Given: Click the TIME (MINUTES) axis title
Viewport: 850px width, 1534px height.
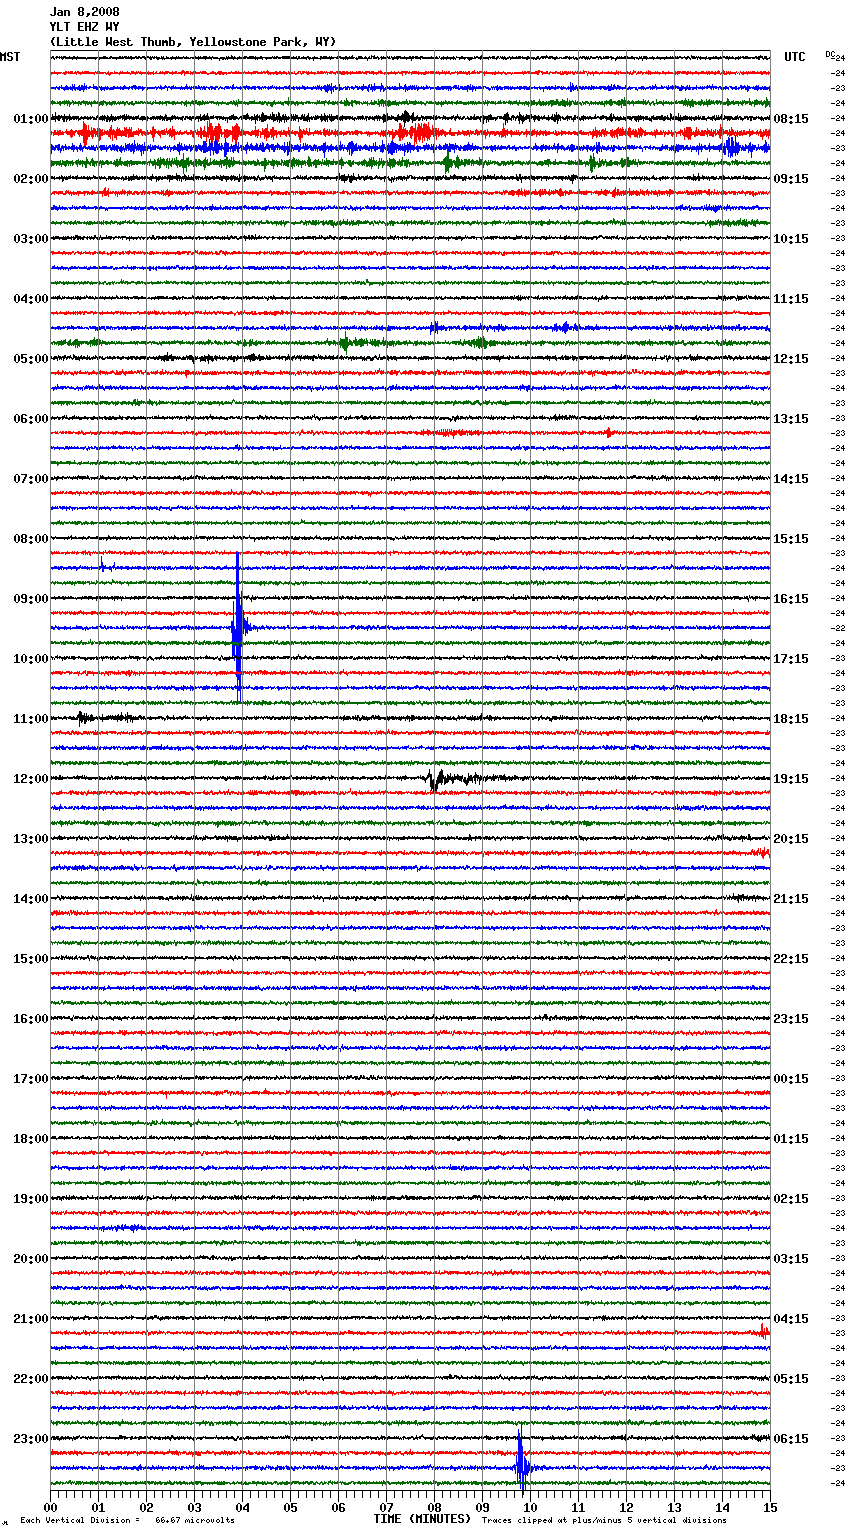Looking at the screenshot, I should (x=422, y=1519).
